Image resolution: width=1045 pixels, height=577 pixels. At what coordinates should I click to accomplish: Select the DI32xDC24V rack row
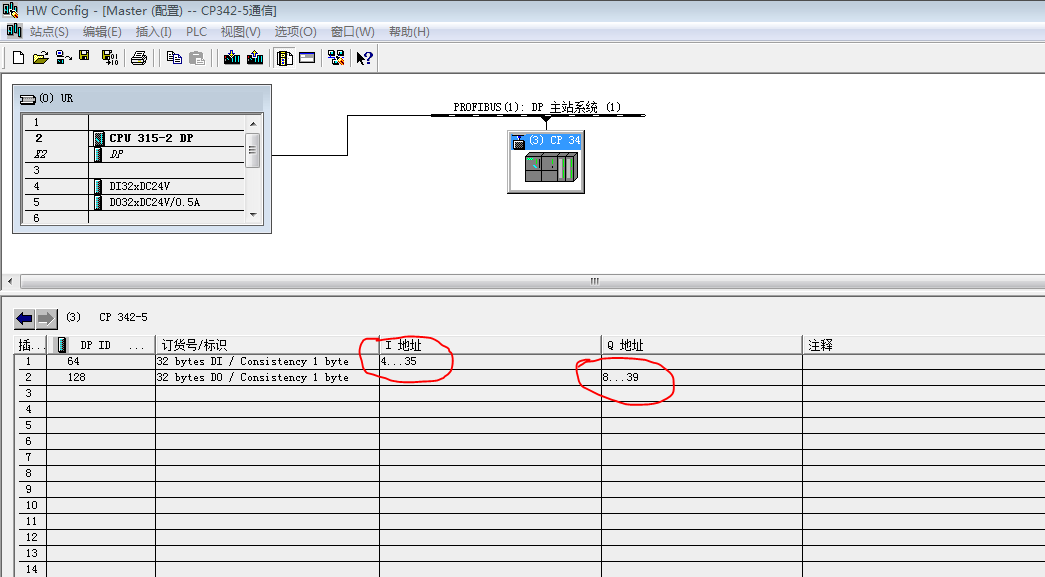[x=134, y=186]
